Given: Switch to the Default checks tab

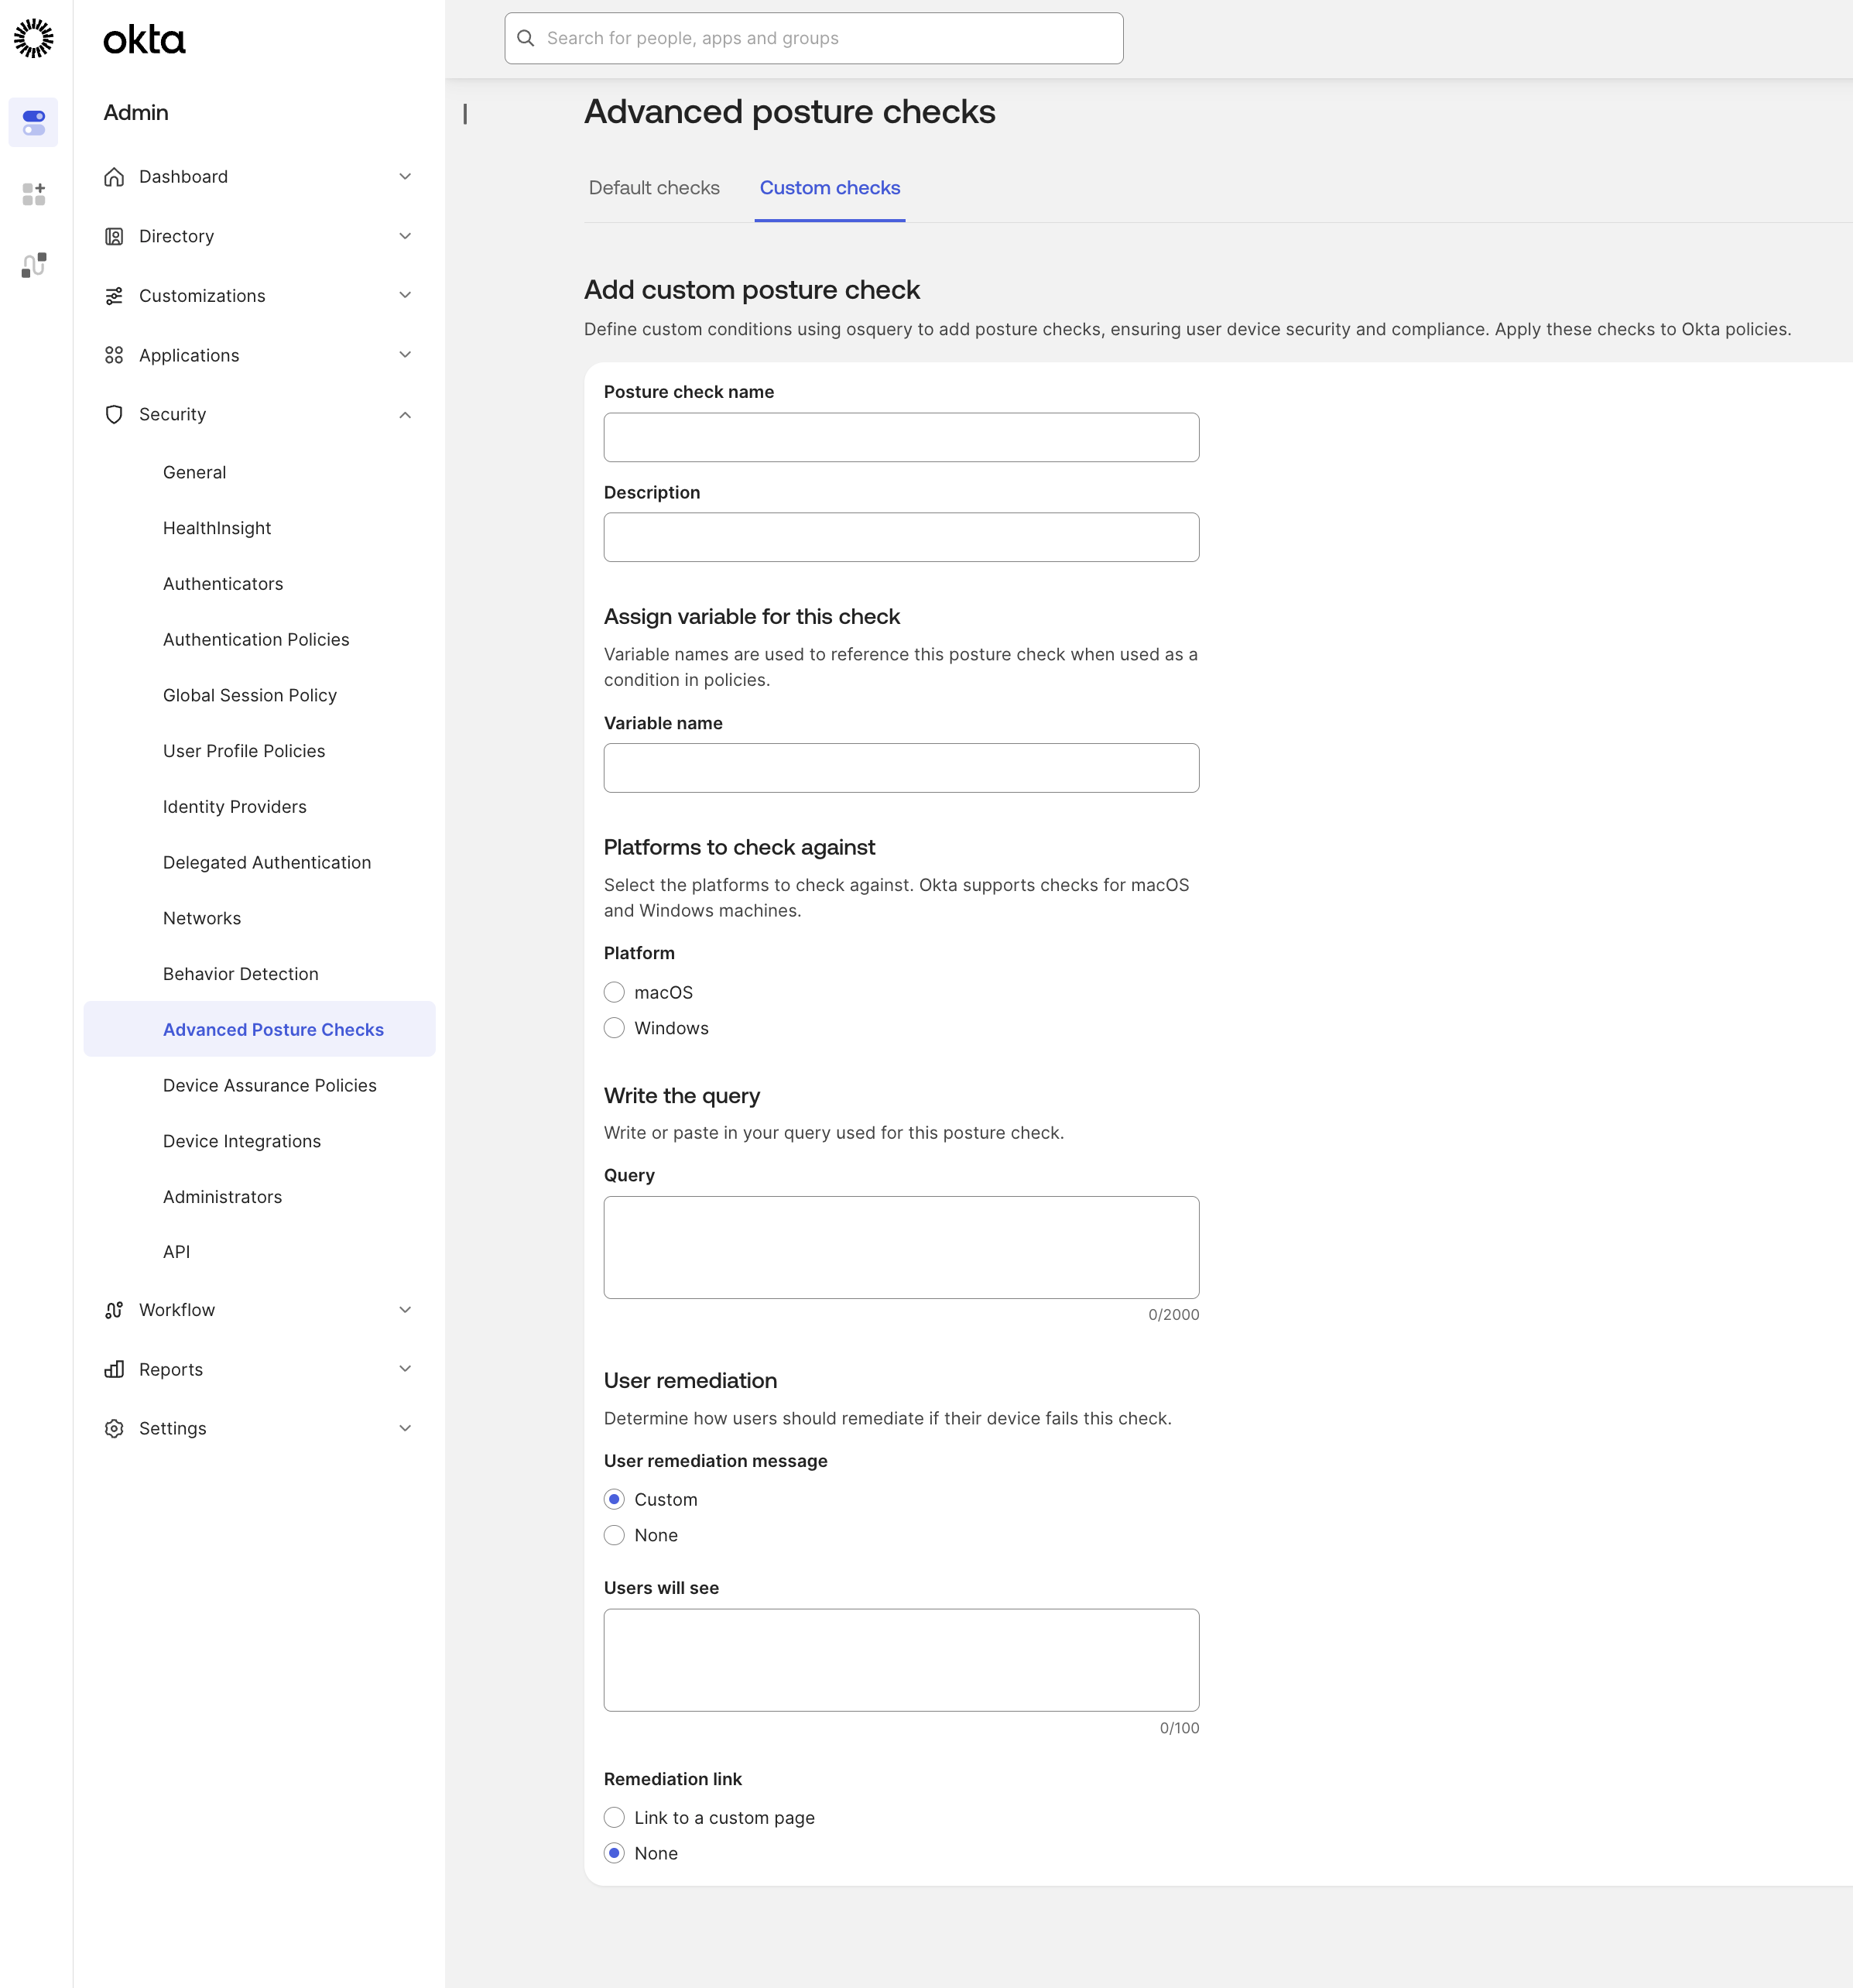Looking at the screenshot, I should 654,188.
